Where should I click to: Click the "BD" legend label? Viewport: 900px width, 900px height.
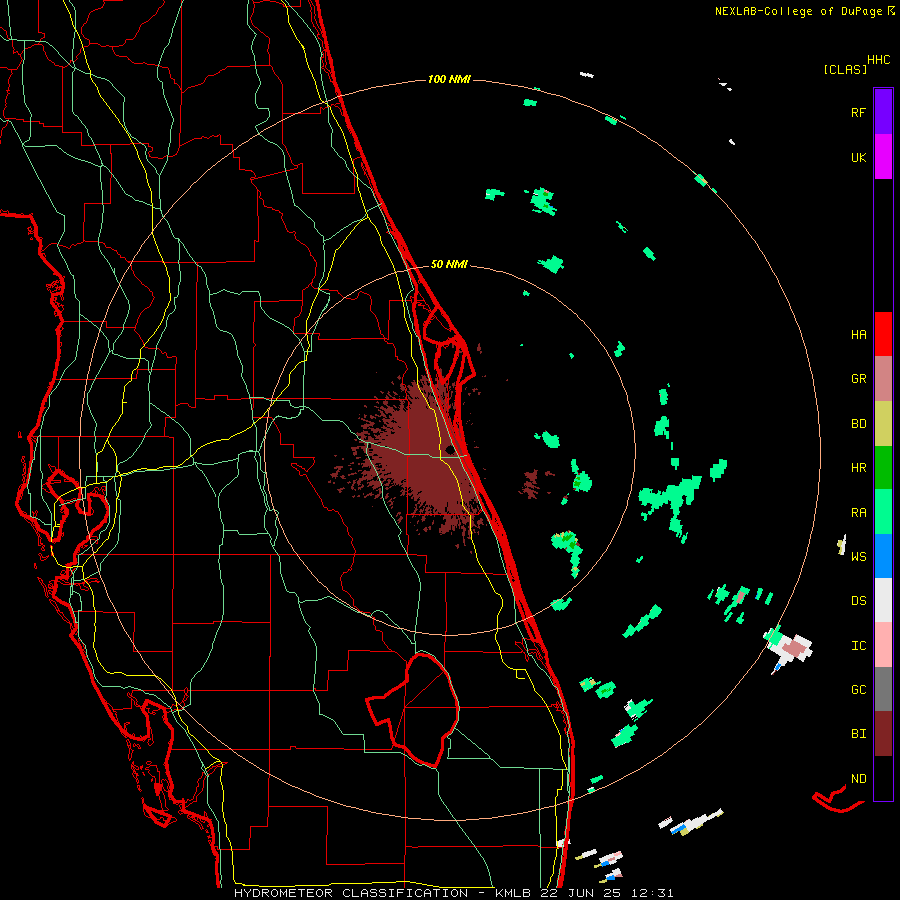pyautogui.click(x=858, y=424)
